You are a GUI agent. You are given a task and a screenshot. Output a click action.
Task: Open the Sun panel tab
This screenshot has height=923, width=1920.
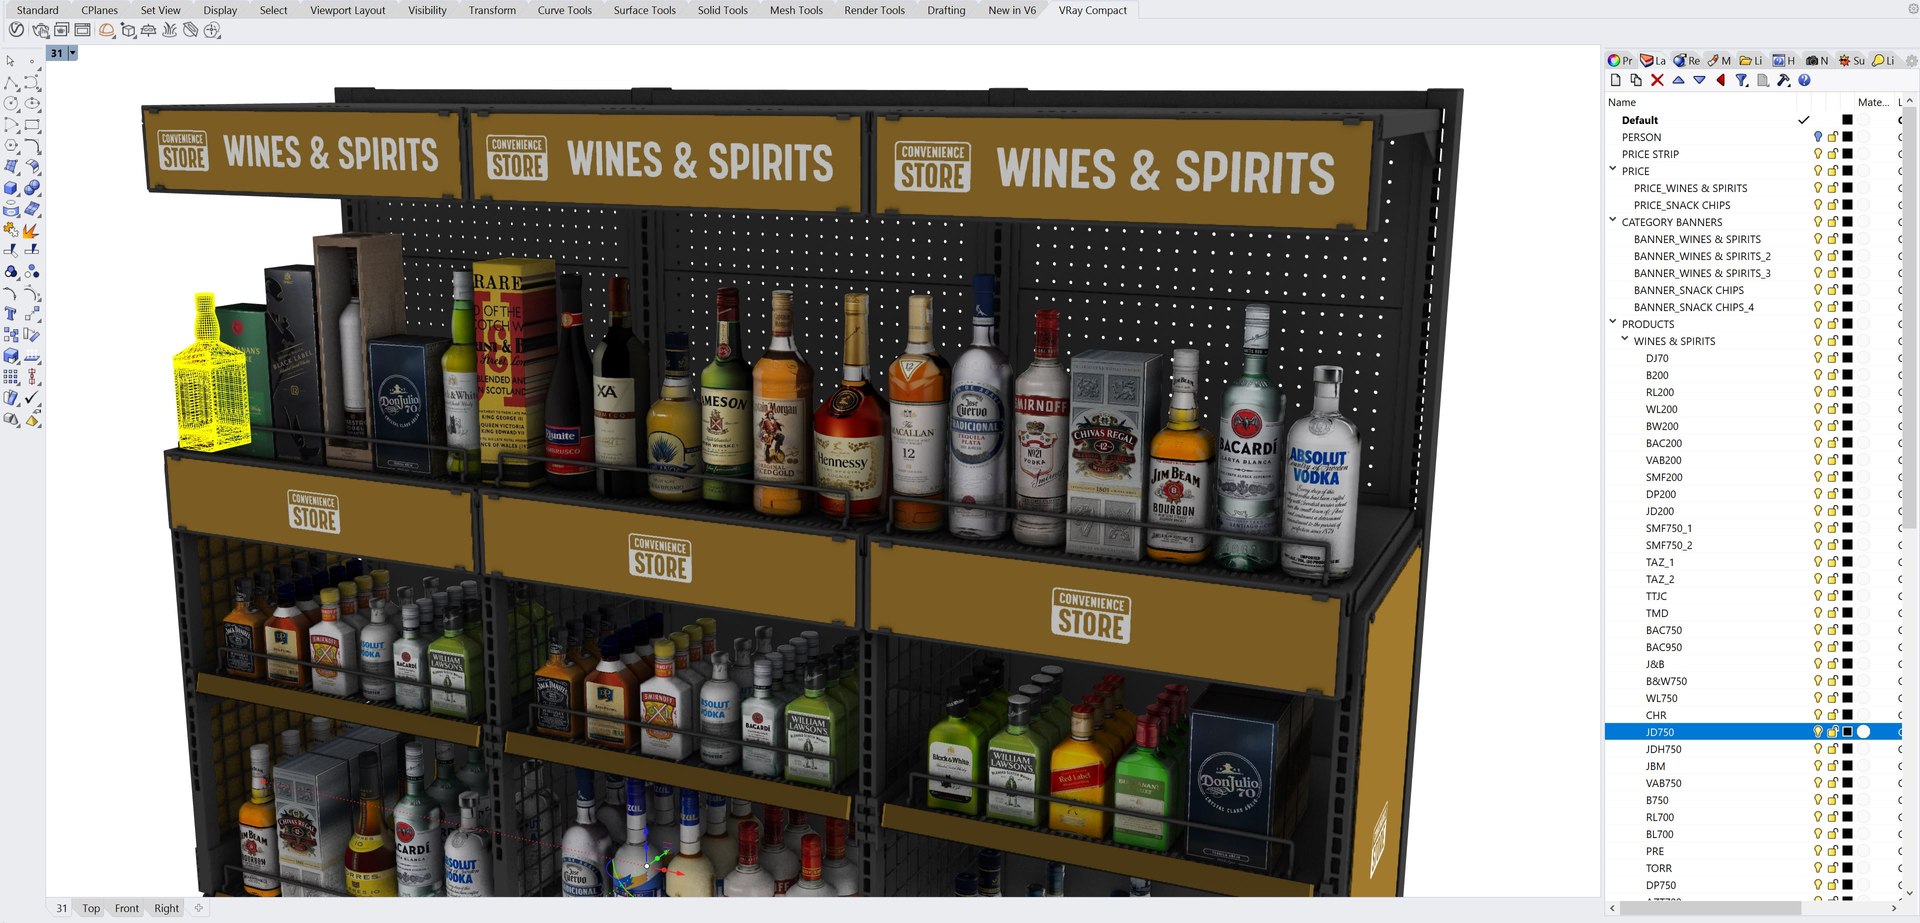coord(1852,61)
